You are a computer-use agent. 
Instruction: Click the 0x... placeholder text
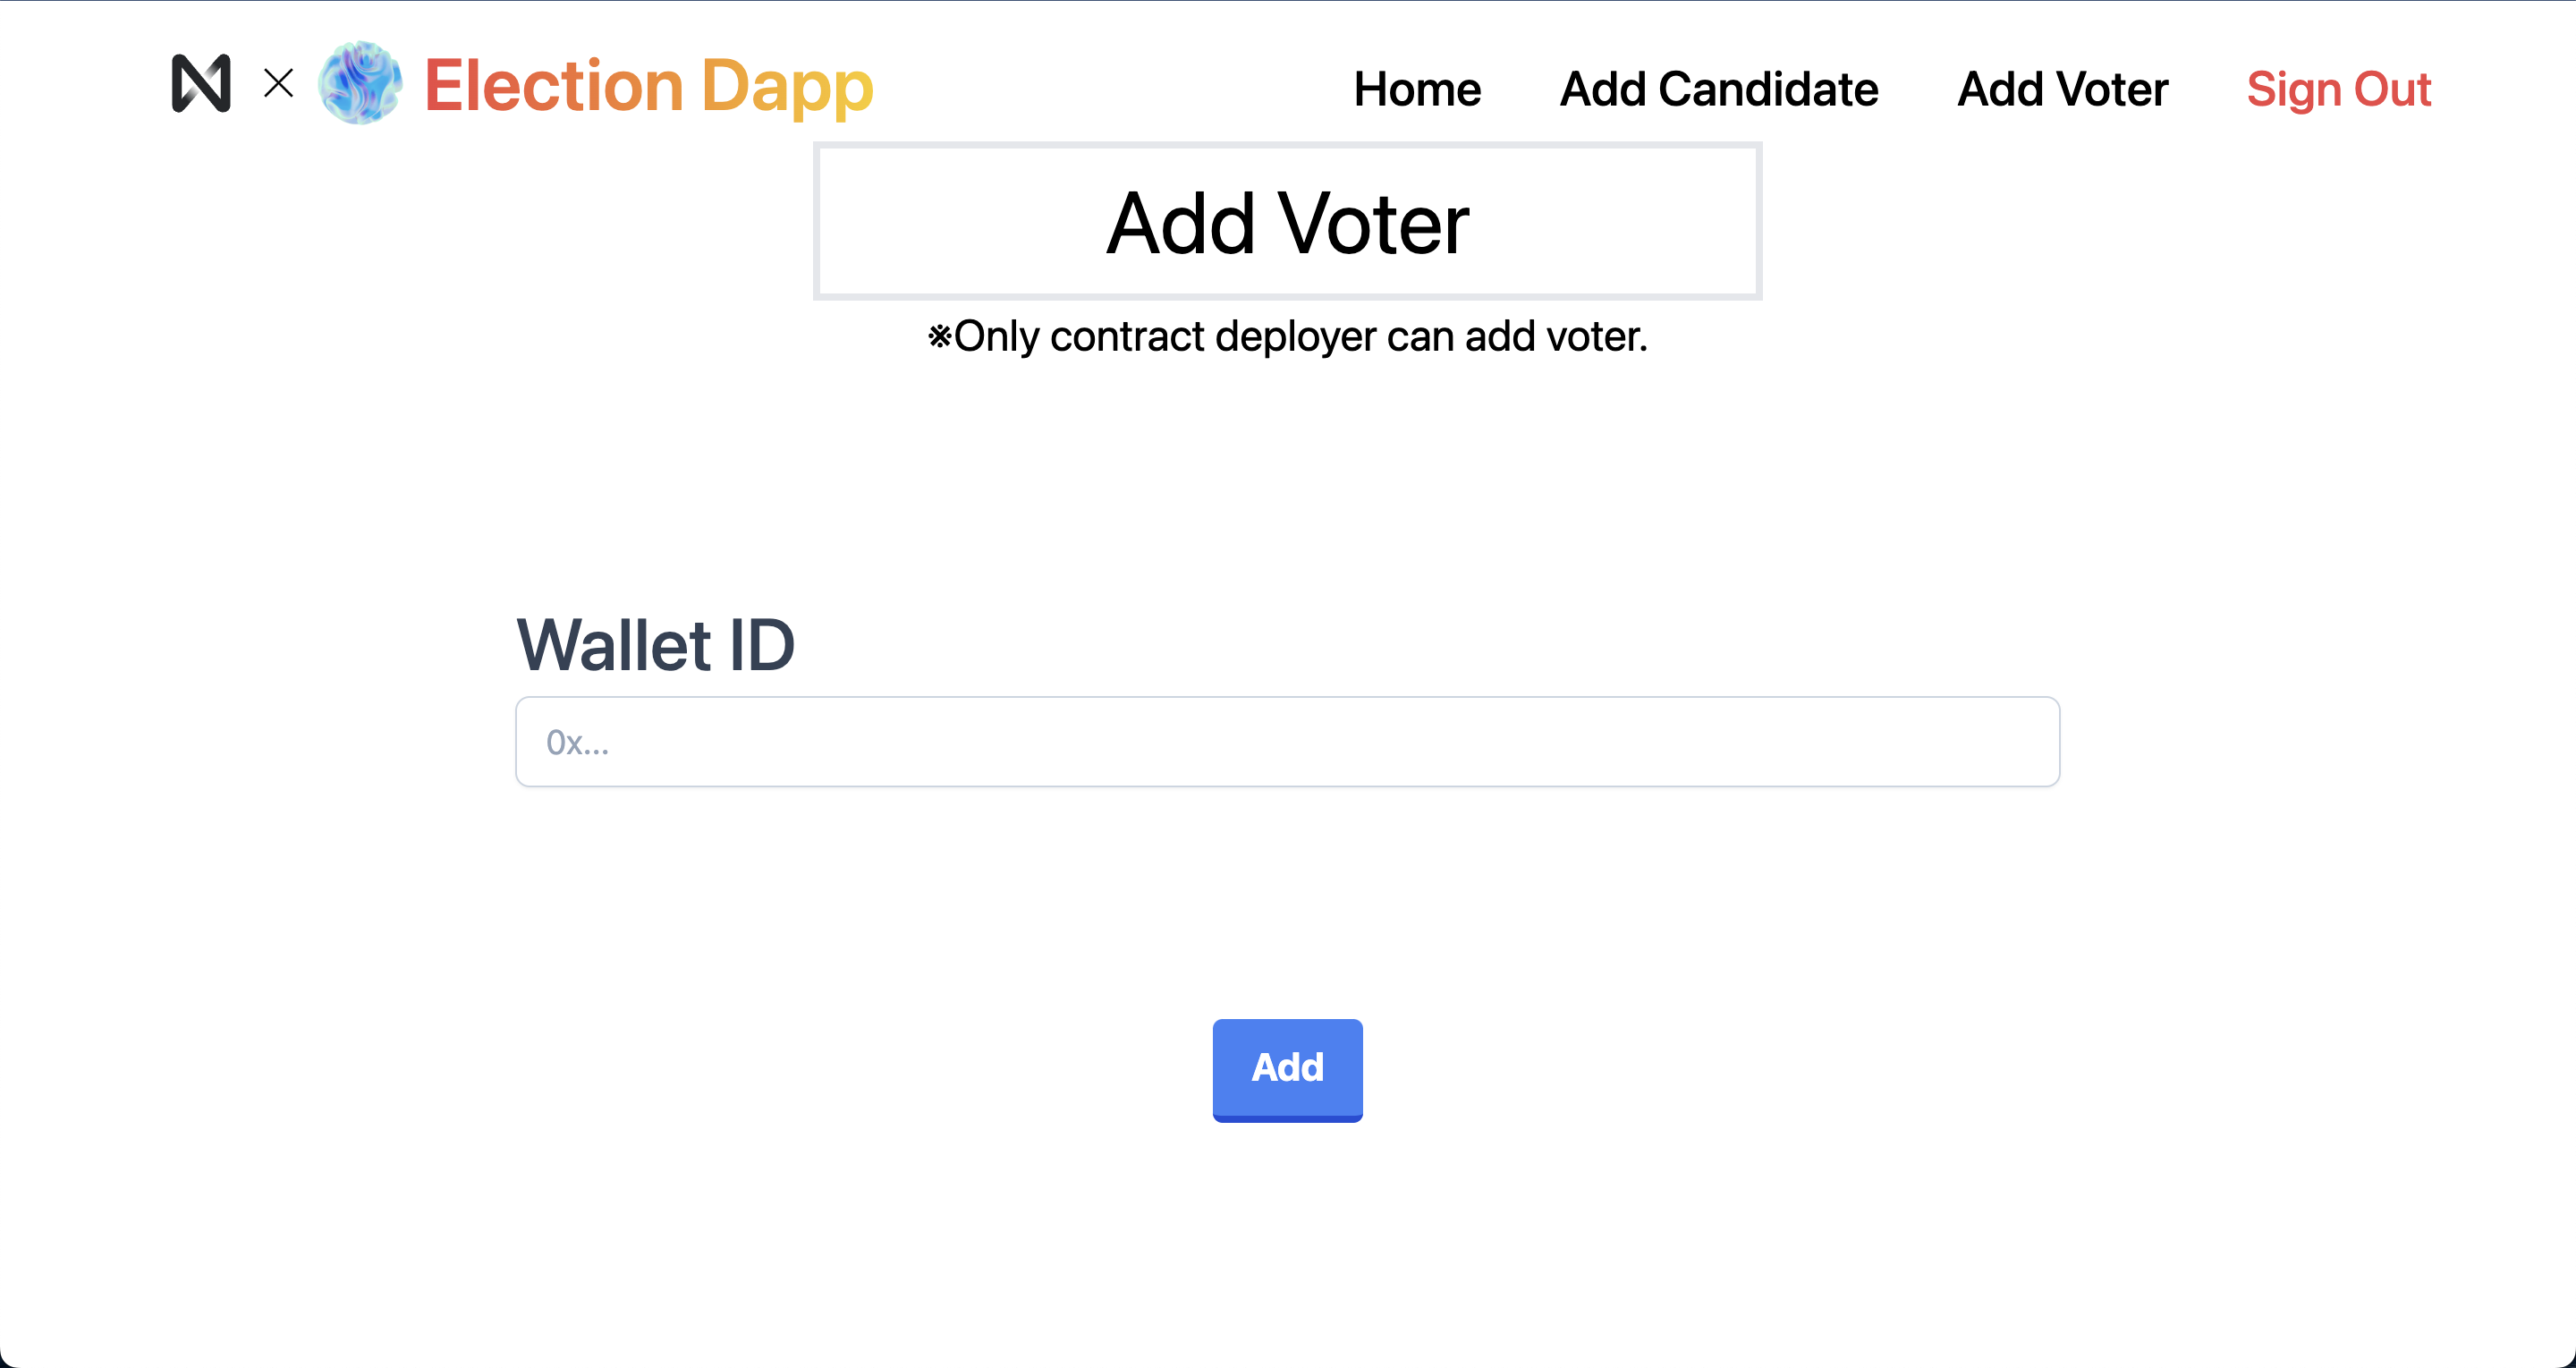click(577, 742)
